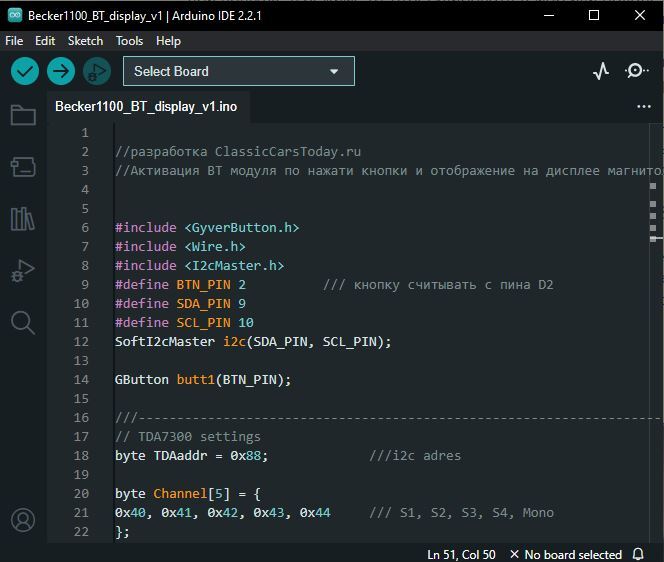
Task: Open the Serial Monitor
Action: coord(636,71)
